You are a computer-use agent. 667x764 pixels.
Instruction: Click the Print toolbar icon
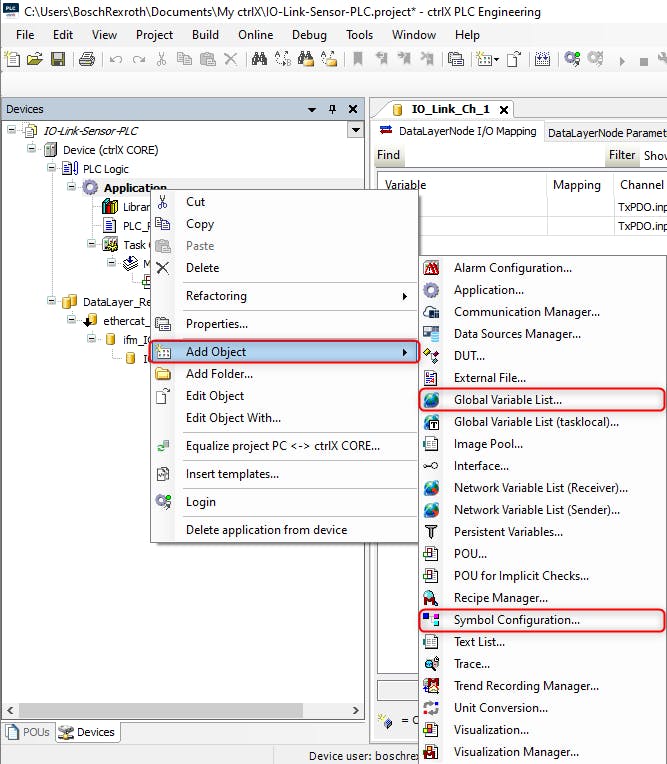click(x=87, y=59)
